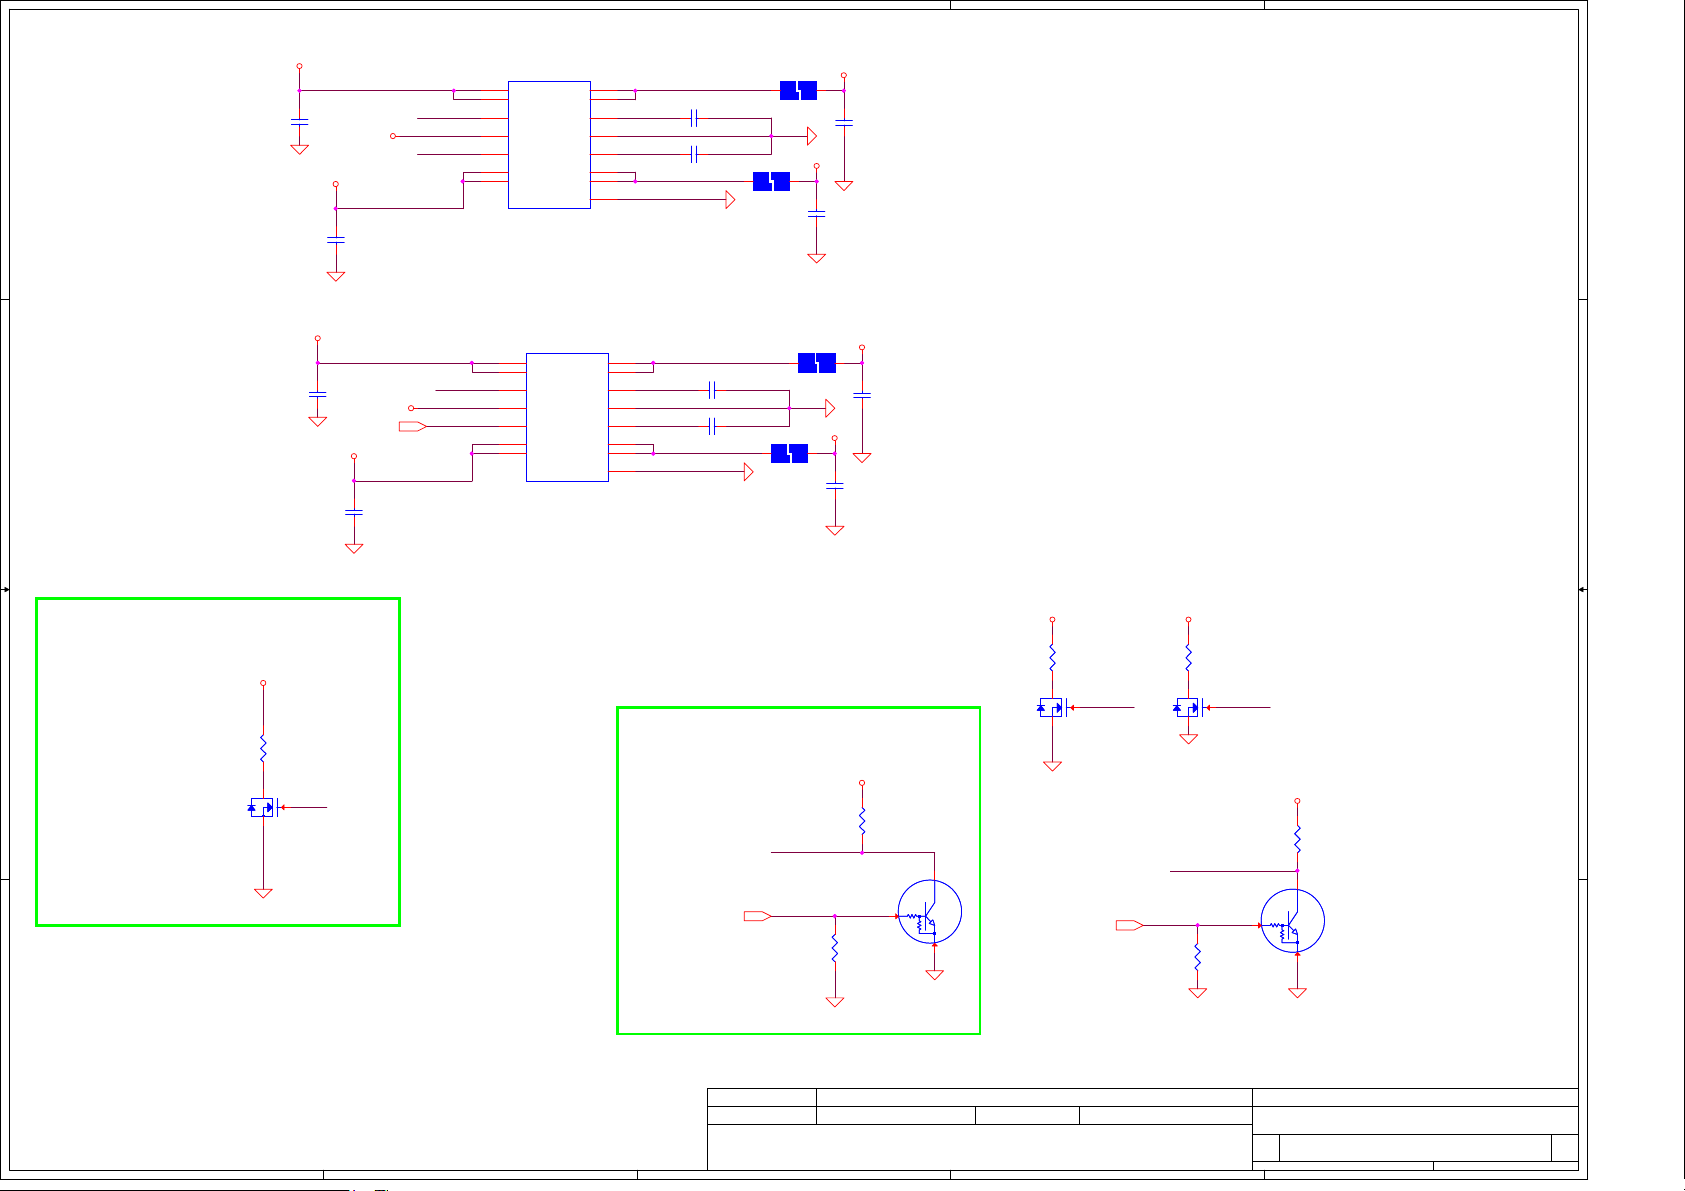Select the ground symbol inside the left green box

263,893
